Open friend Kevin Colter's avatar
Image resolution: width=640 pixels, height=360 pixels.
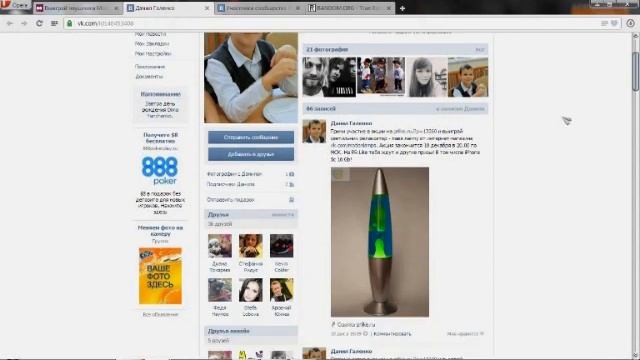pyautogui.click(x=281, y=246)
